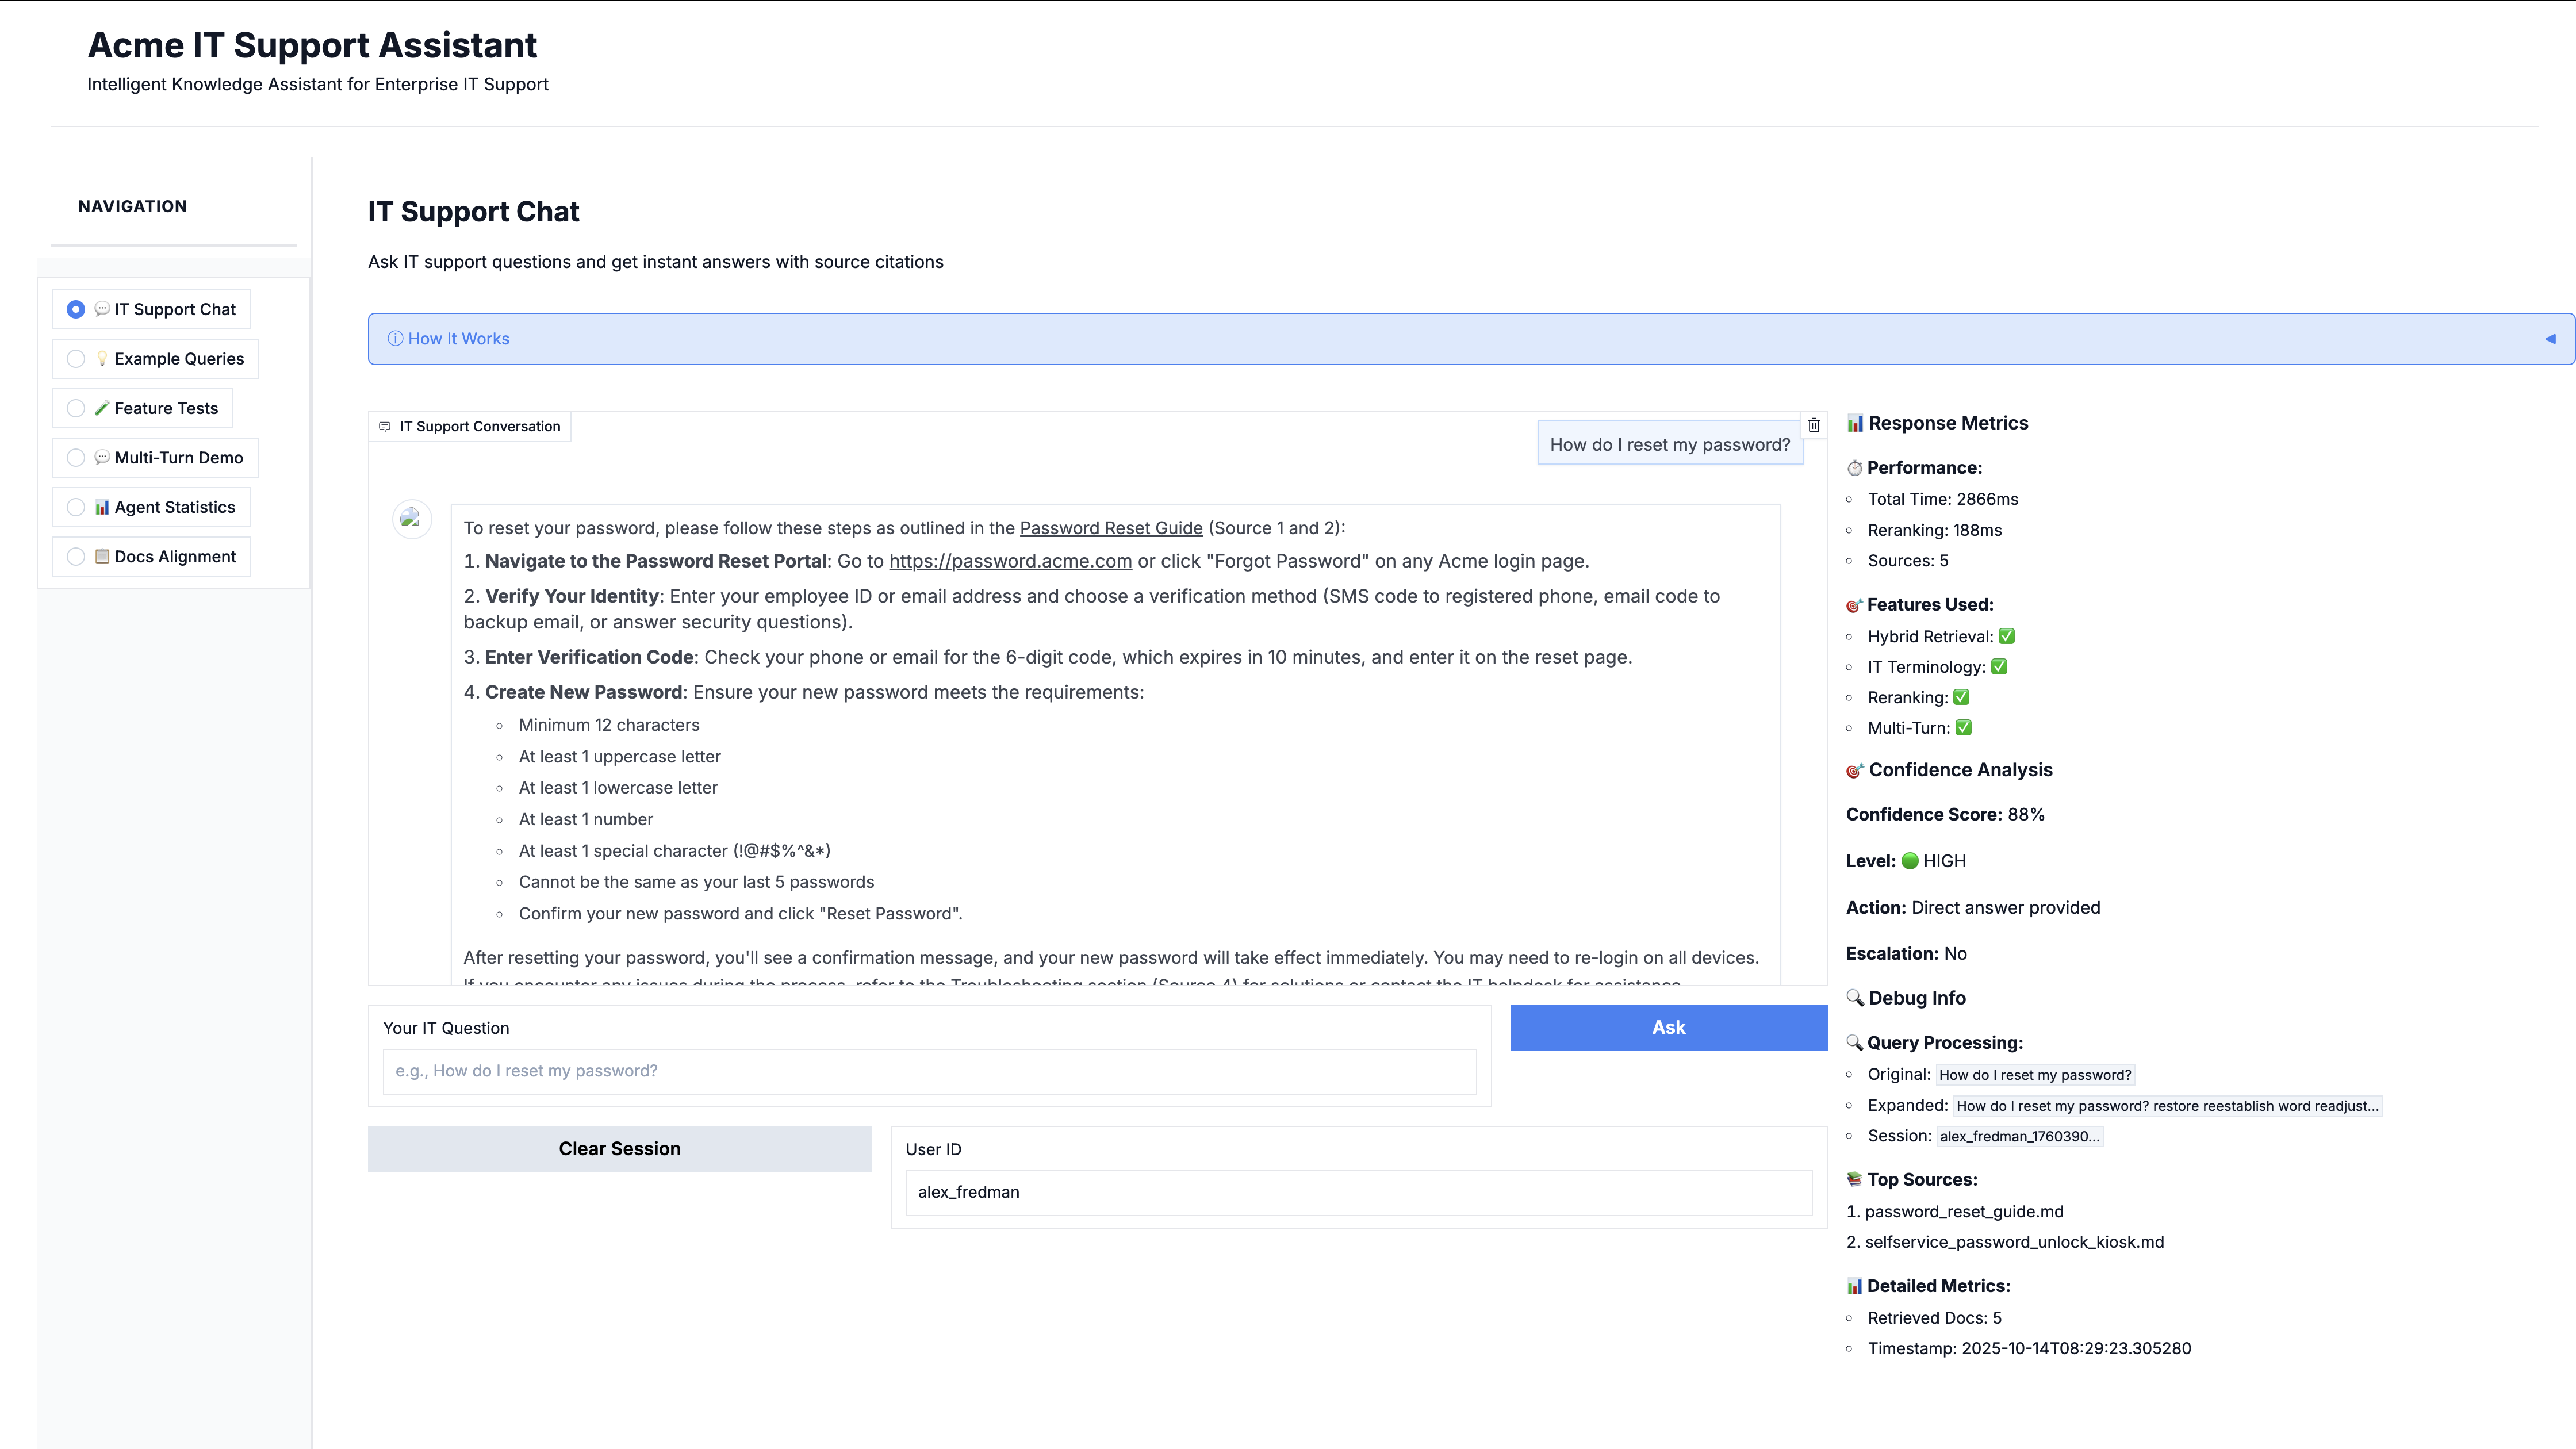This screenshot has height=1449, width=2576.
Task: Click the assistant avatar image in chat
Action: pos(411,518)
